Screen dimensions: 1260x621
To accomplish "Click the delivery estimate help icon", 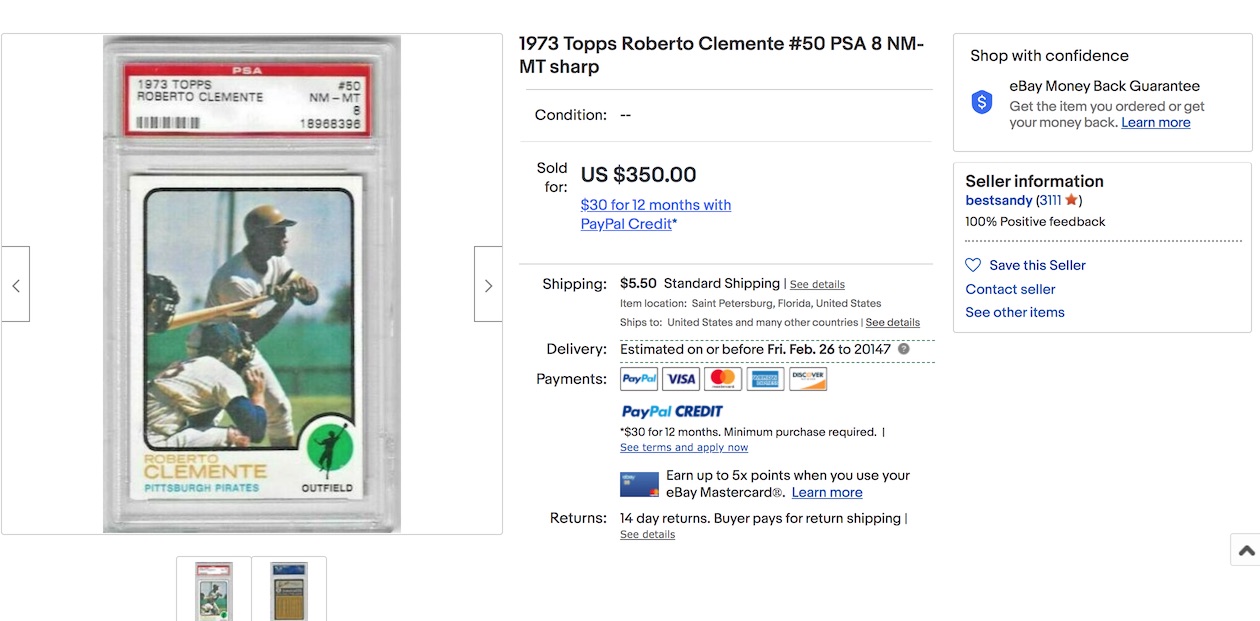I will click(904, 349).
